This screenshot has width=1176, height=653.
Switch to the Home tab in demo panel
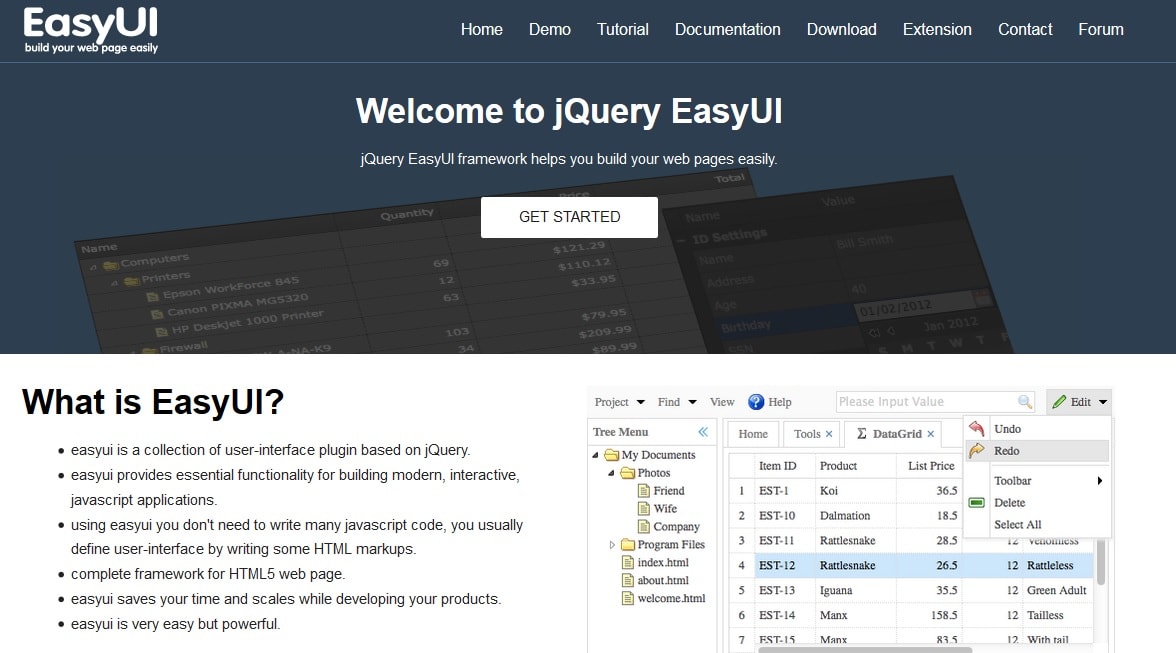[x=753, y=434]
